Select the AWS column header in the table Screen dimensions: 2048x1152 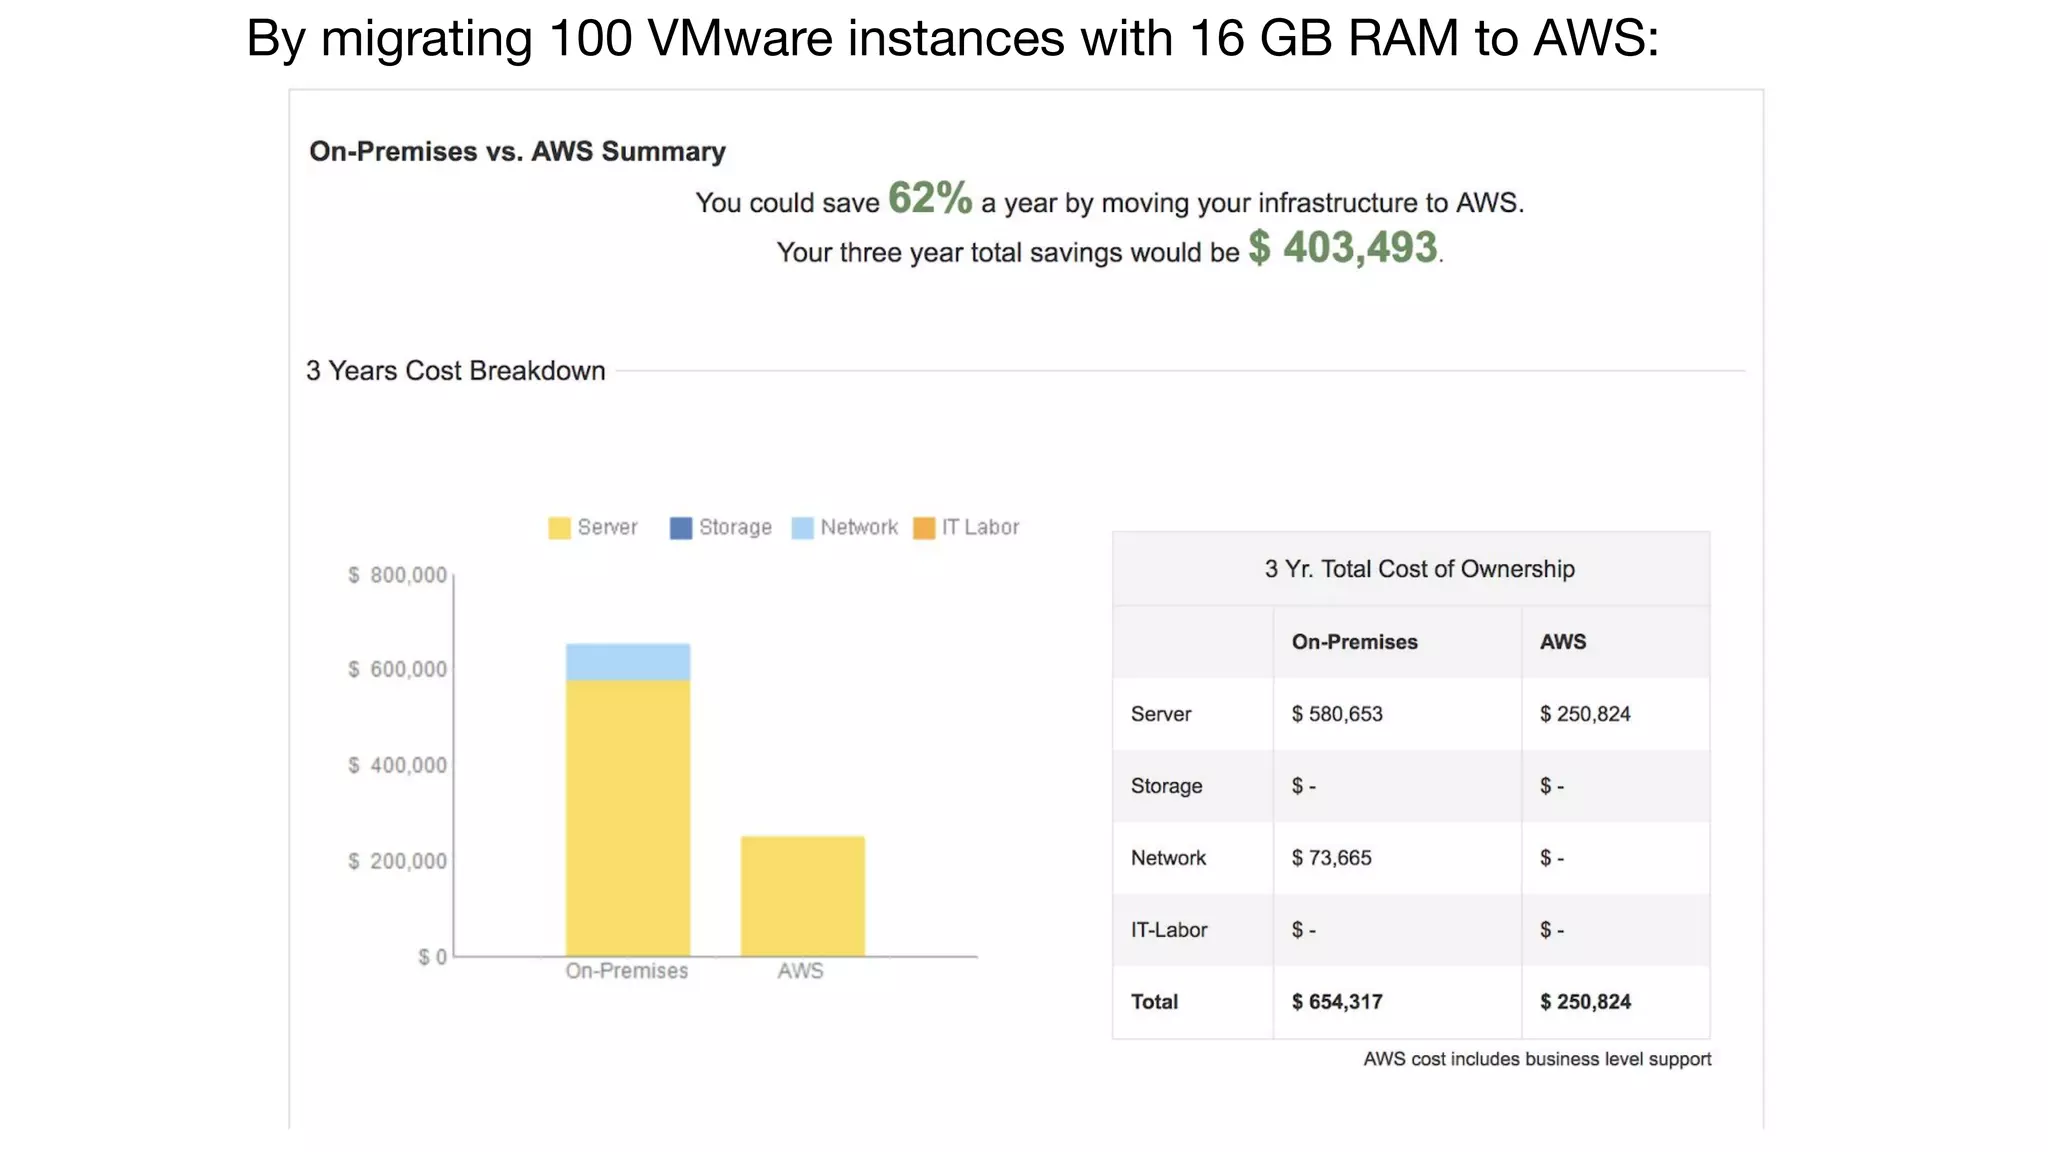click(x=1563, y=642)
